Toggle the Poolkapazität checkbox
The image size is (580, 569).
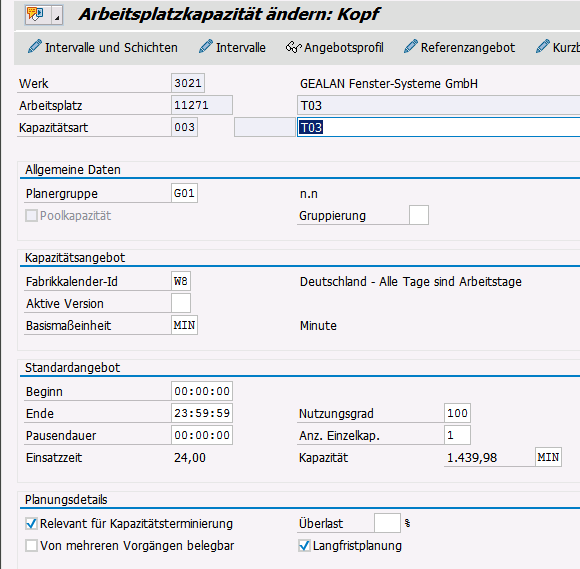click(x=31, y=215)
